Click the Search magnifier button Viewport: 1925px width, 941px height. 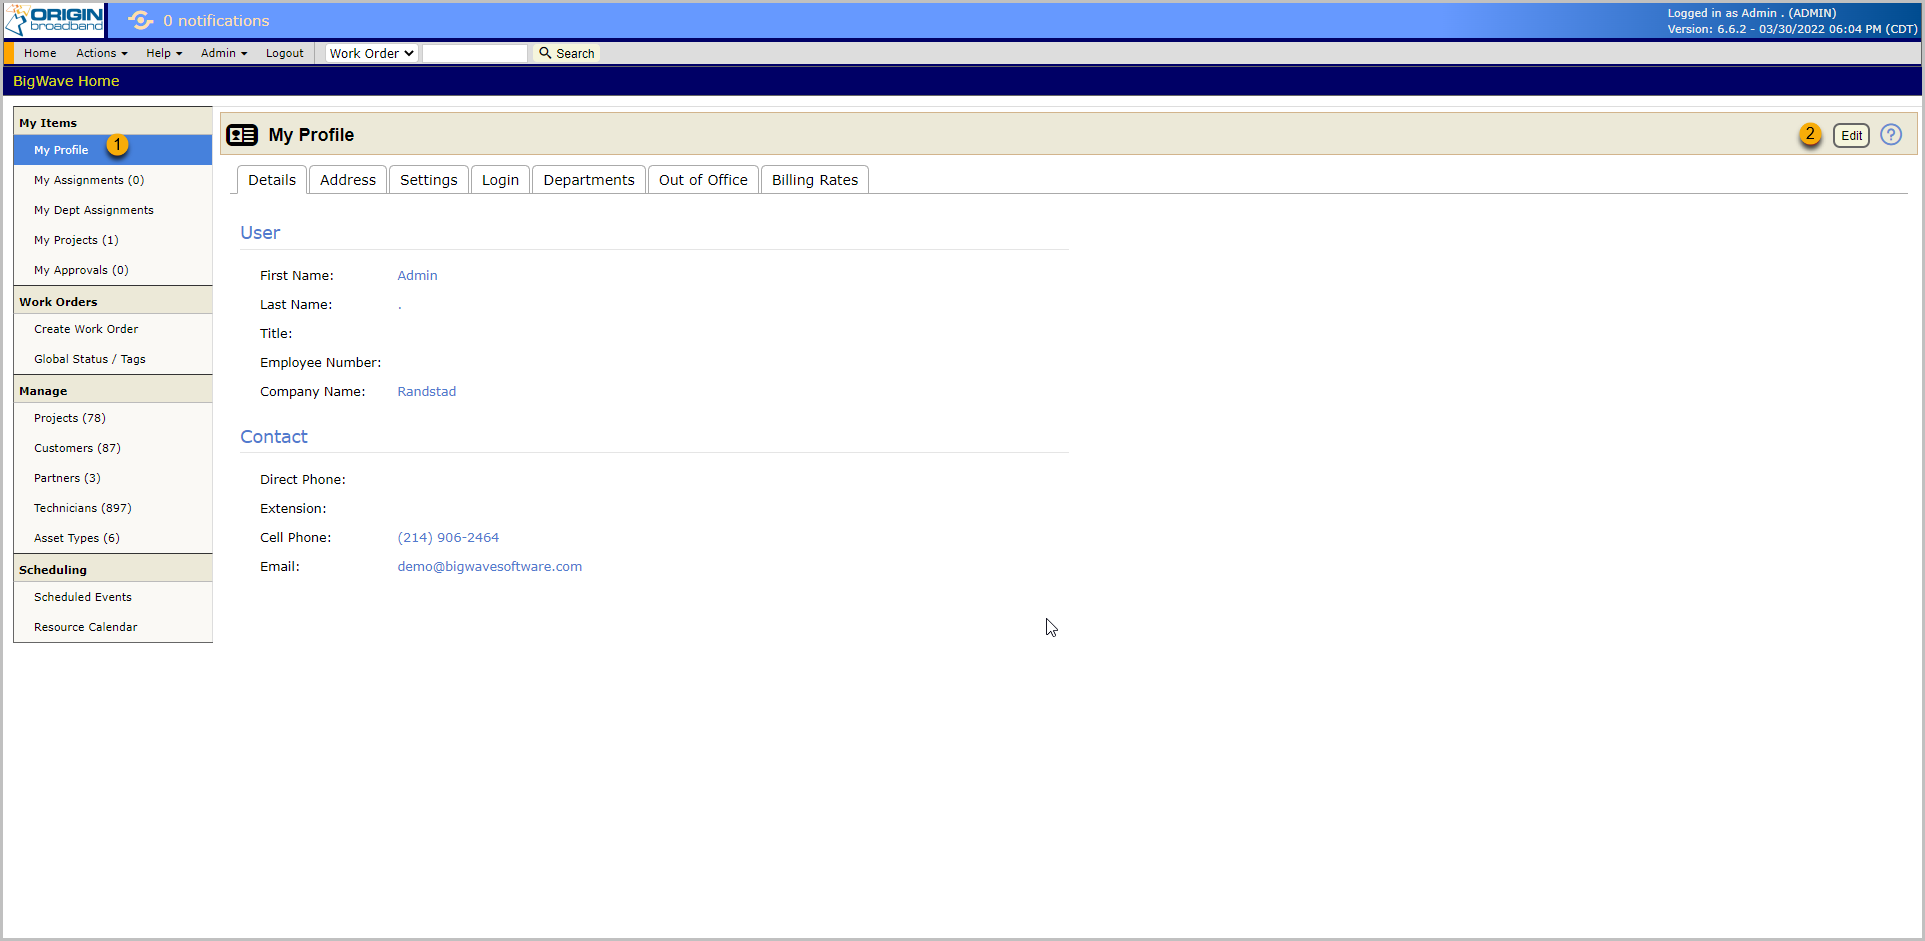pyautogui.click(x=567, y=53)
